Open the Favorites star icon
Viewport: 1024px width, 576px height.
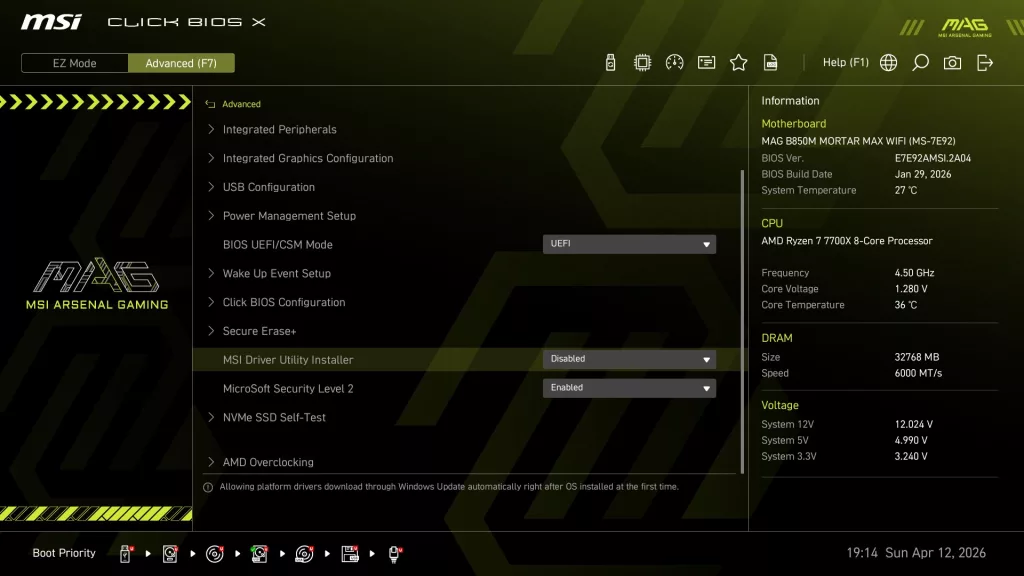pyautogui.click(x=739, y=63)
